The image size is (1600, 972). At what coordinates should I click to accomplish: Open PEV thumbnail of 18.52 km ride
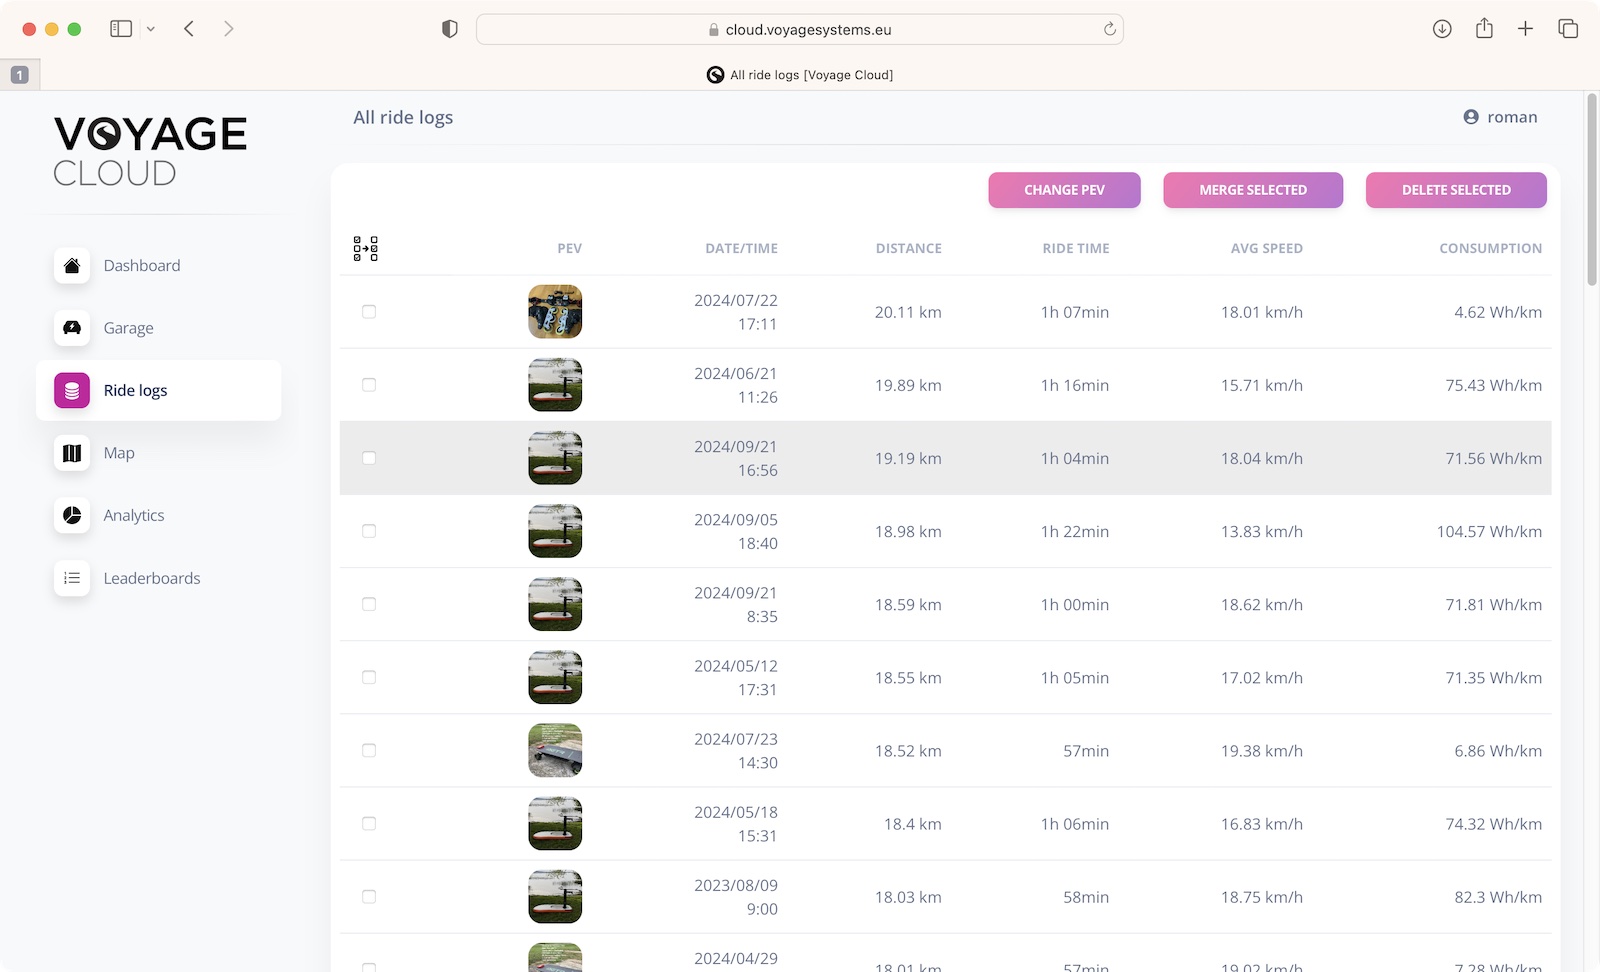click(x=555, y=750)
